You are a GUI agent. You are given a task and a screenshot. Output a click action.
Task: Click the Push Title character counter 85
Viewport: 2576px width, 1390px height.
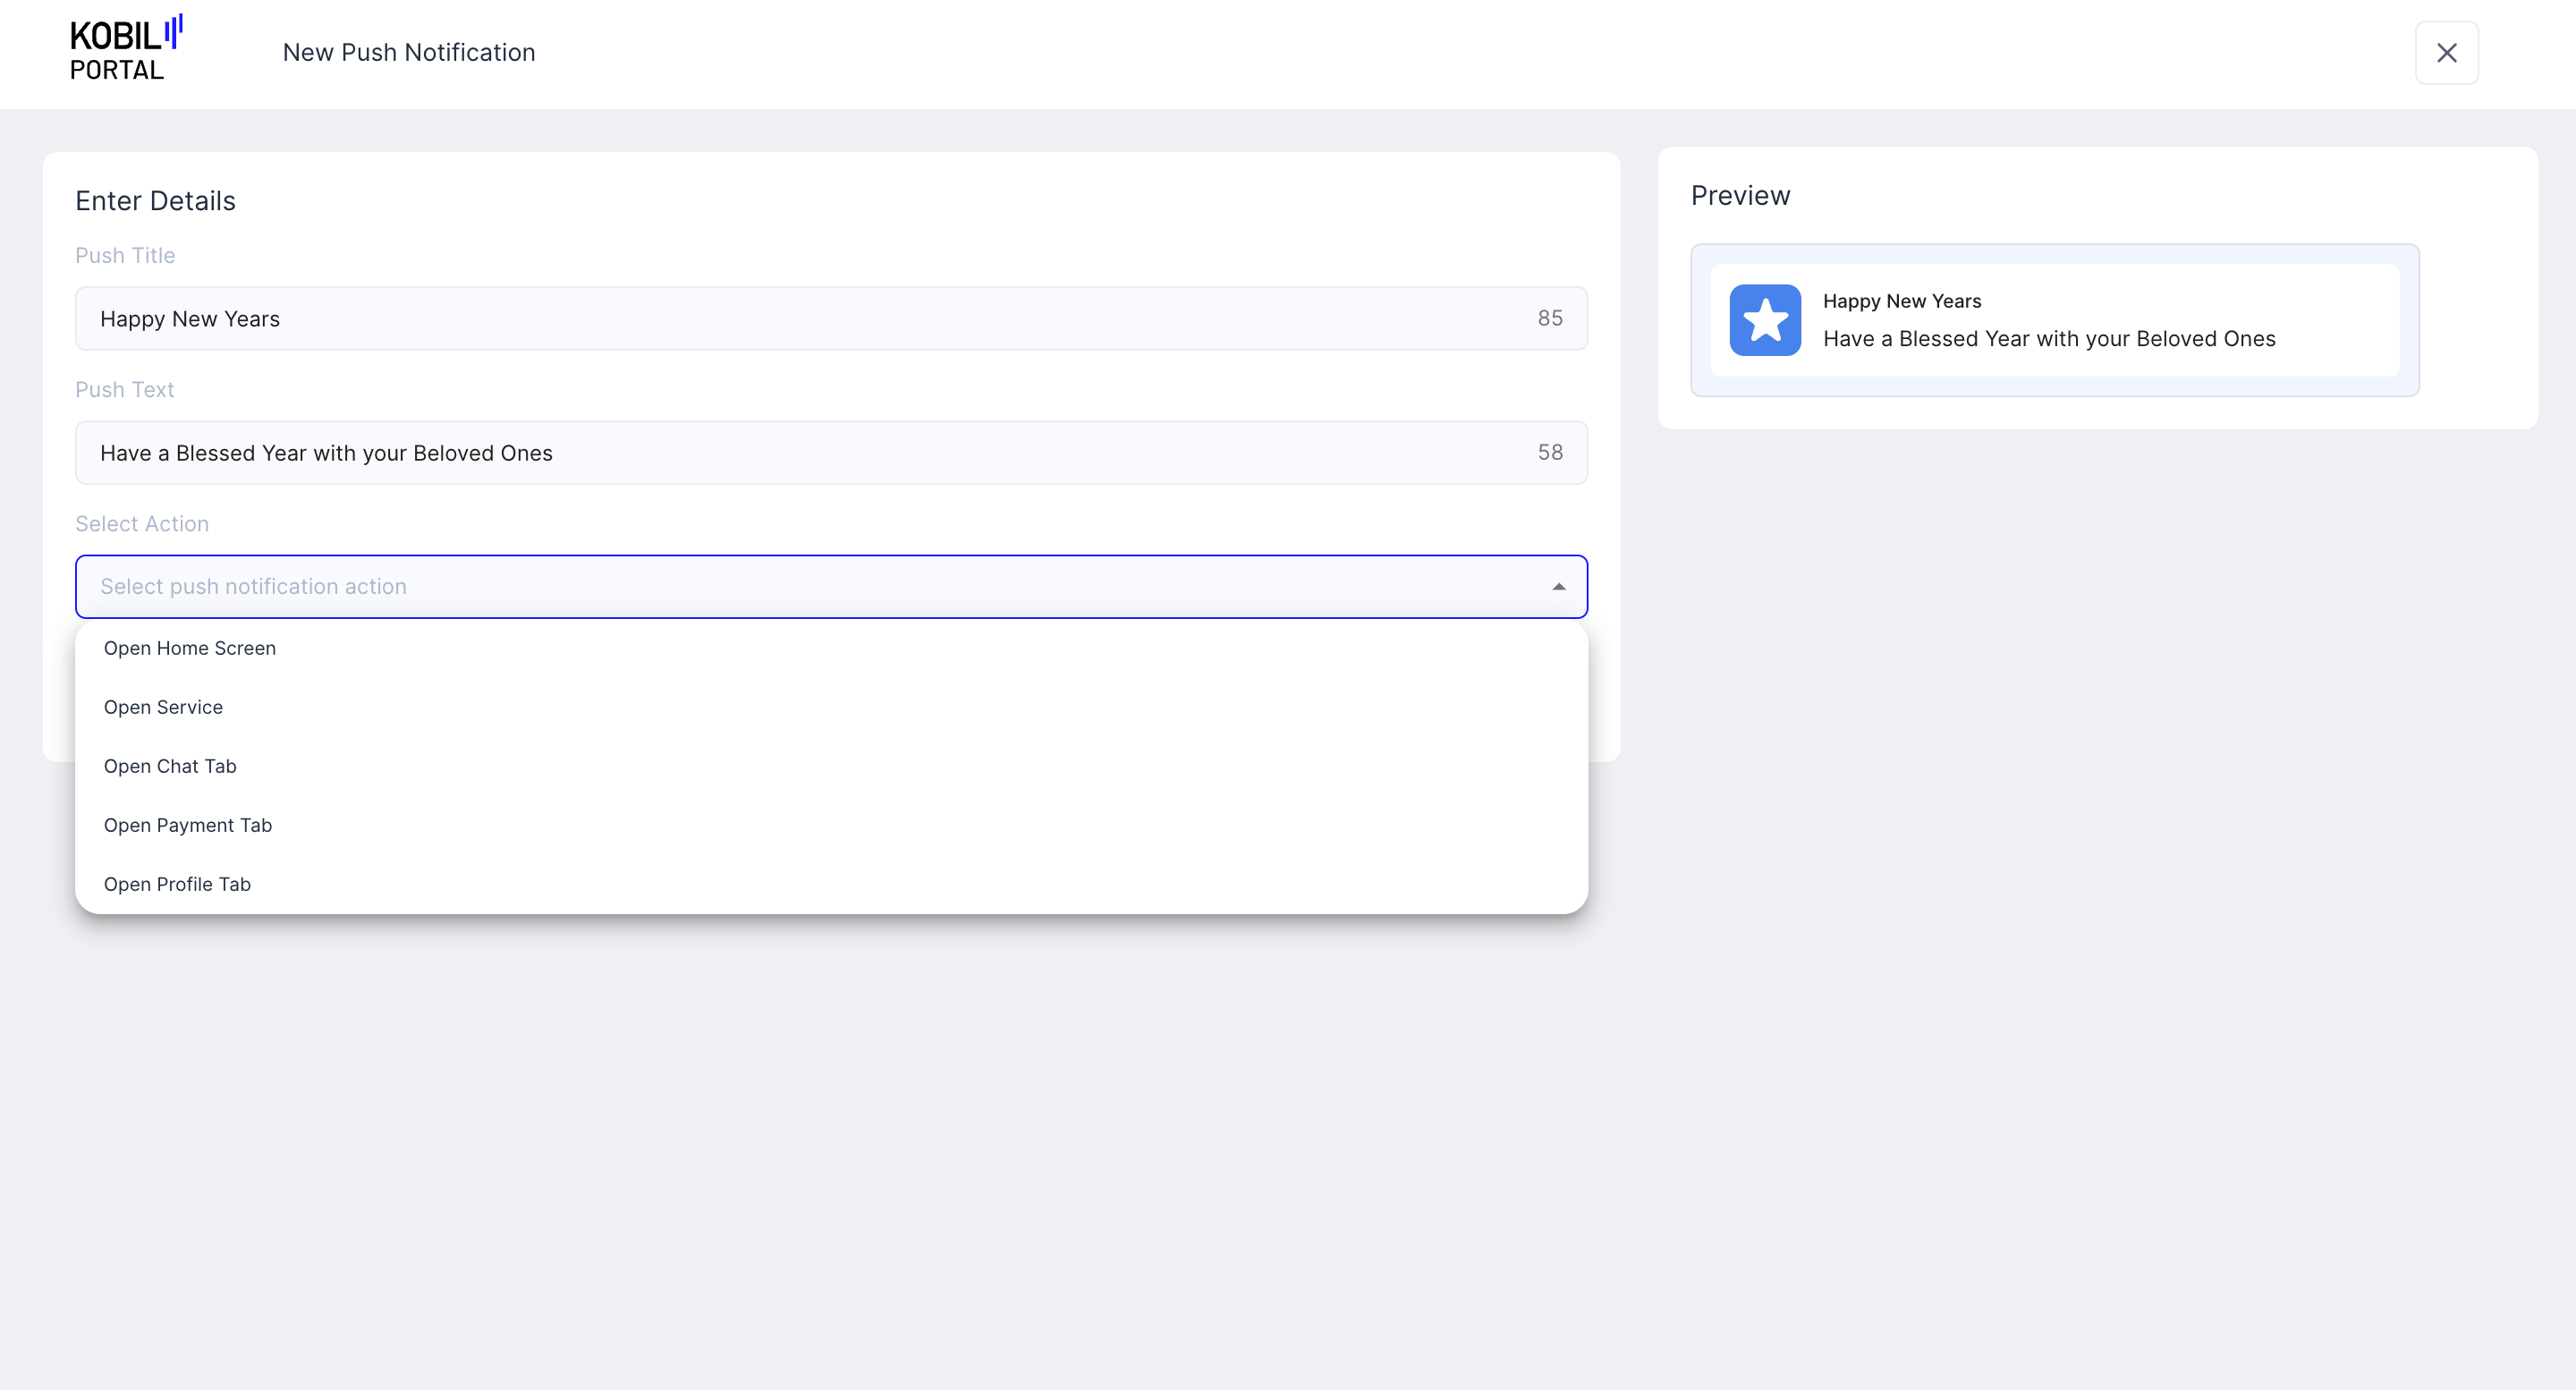click(x=1549, y=318)
